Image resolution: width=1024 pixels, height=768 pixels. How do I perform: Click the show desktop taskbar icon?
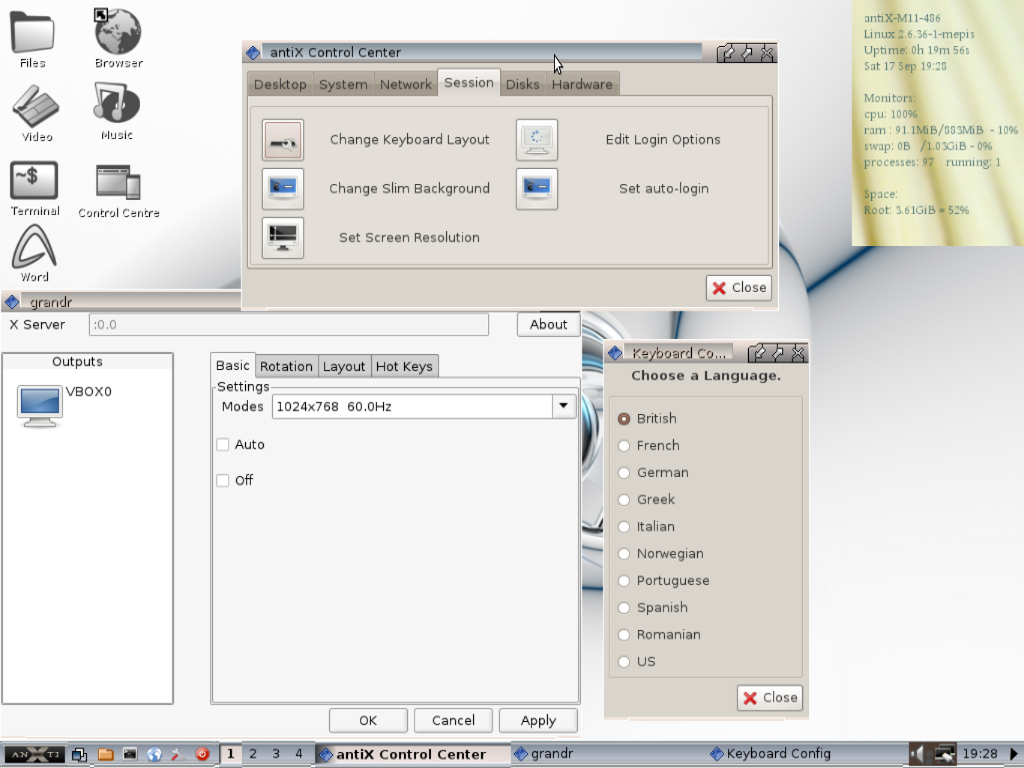coord(79,754)
